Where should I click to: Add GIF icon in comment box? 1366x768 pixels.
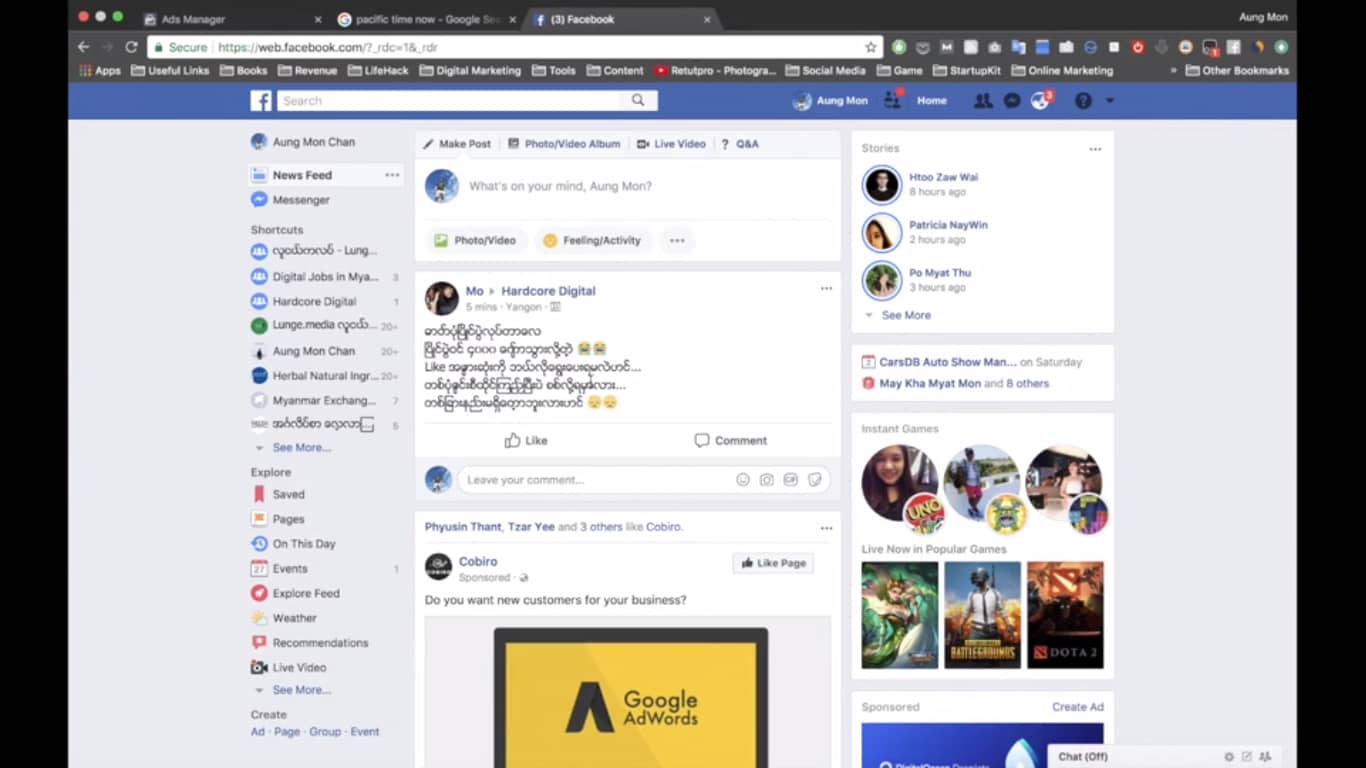coord(791,480)
